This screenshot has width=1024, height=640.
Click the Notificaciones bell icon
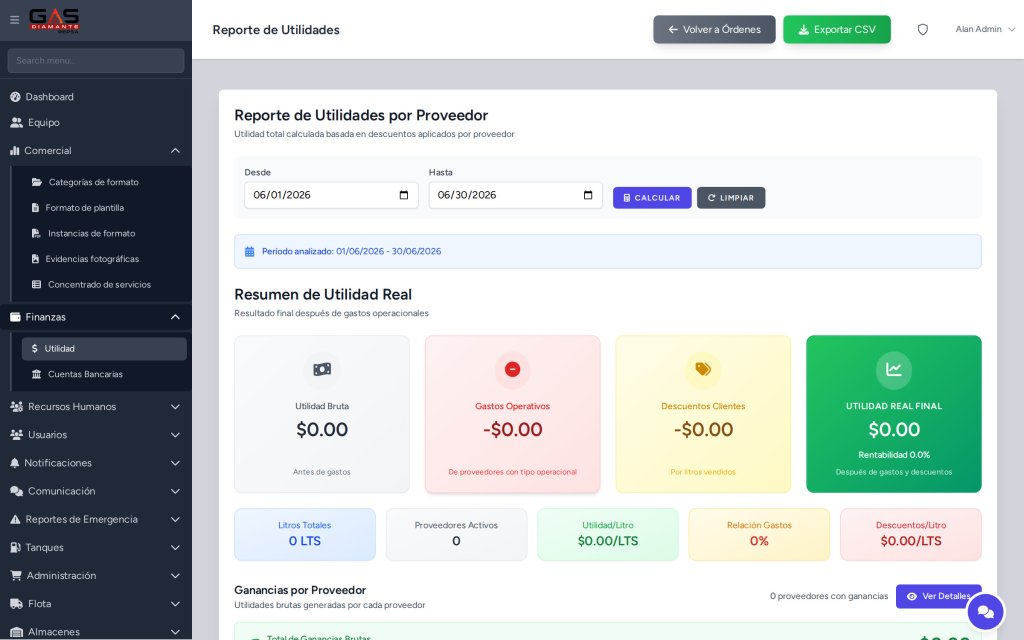coord(14,463)
